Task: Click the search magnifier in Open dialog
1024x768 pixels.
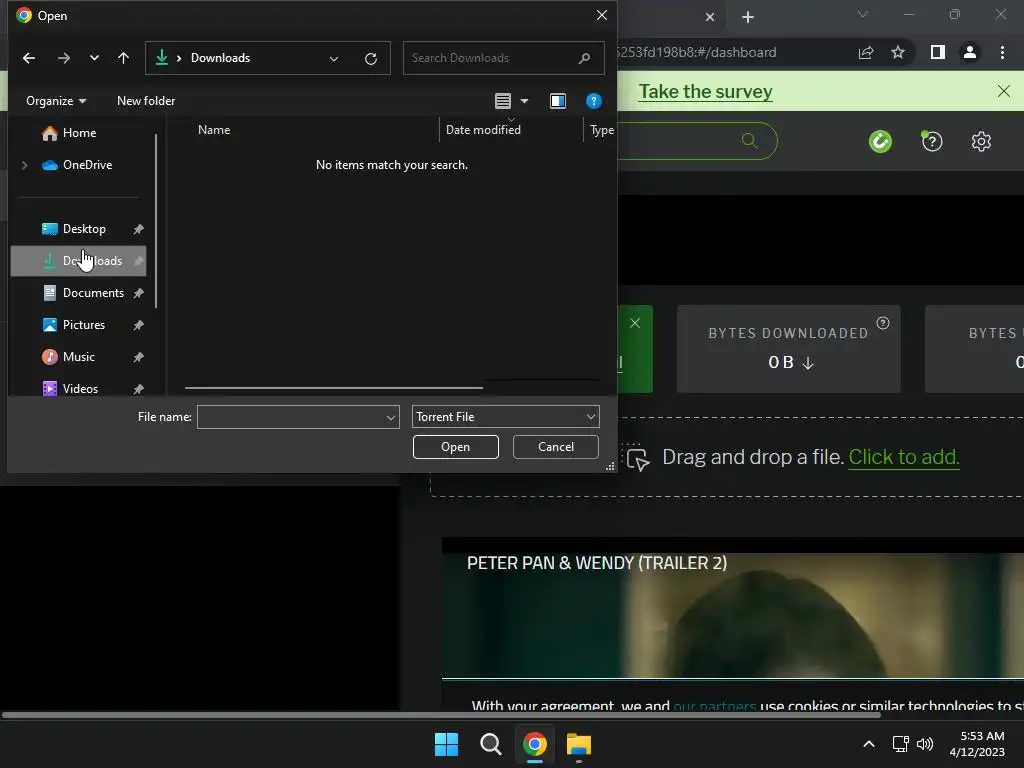Action: (584, 58)
